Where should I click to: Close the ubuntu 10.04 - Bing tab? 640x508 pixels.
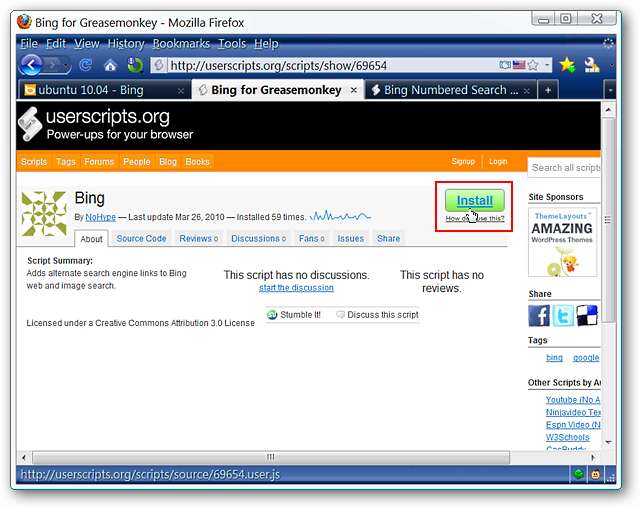180,91
